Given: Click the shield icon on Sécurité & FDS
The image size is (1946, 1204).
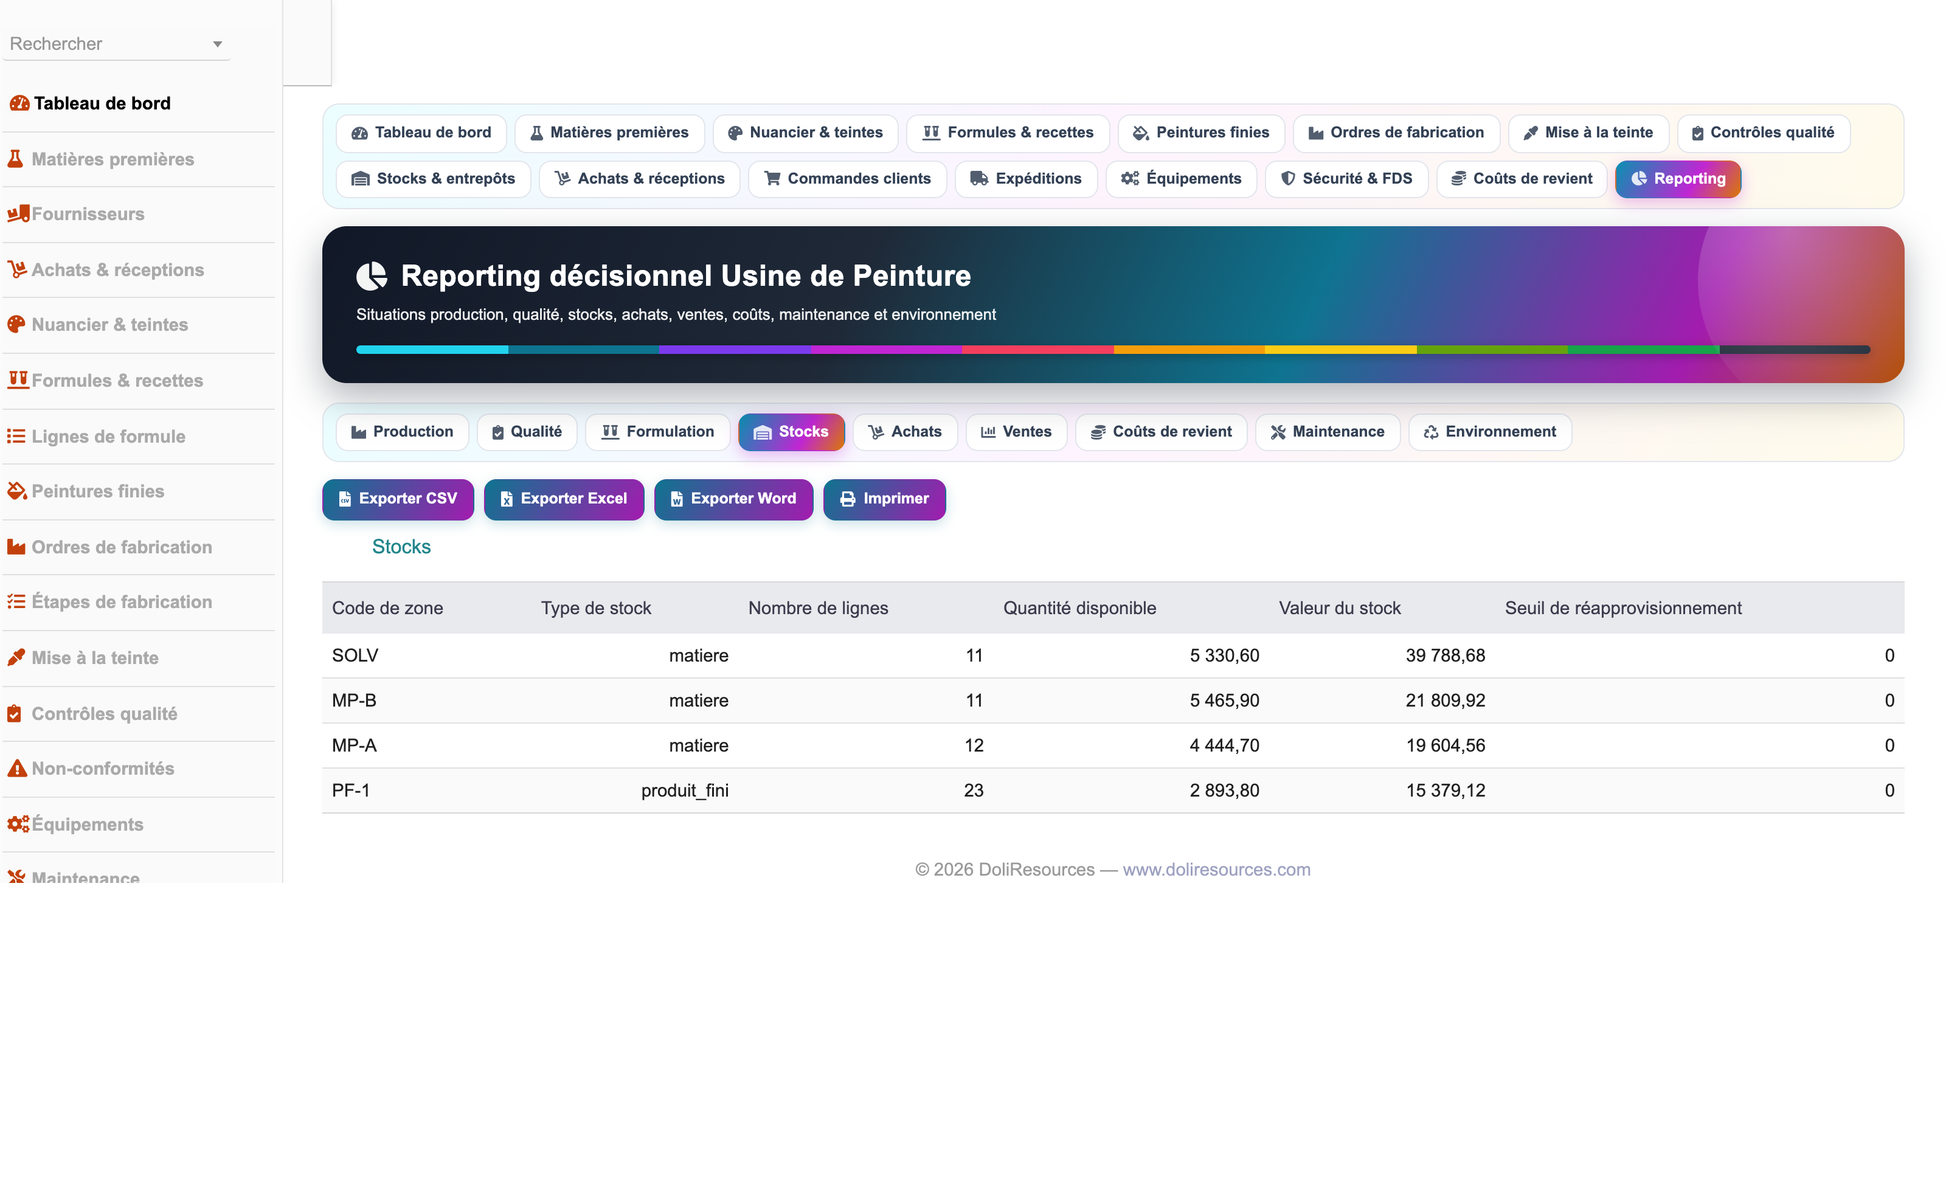Looking at the screenshot, I should tap(1288, 179).
